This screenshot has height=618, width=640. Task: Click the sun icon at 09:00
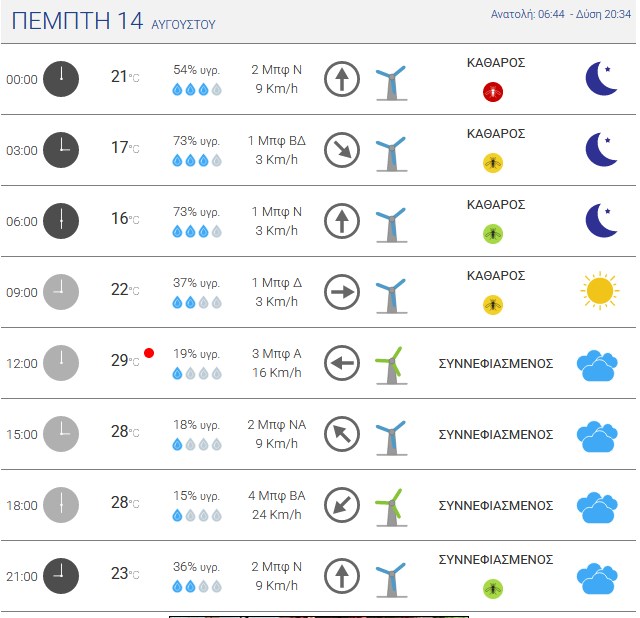[600, 291]
